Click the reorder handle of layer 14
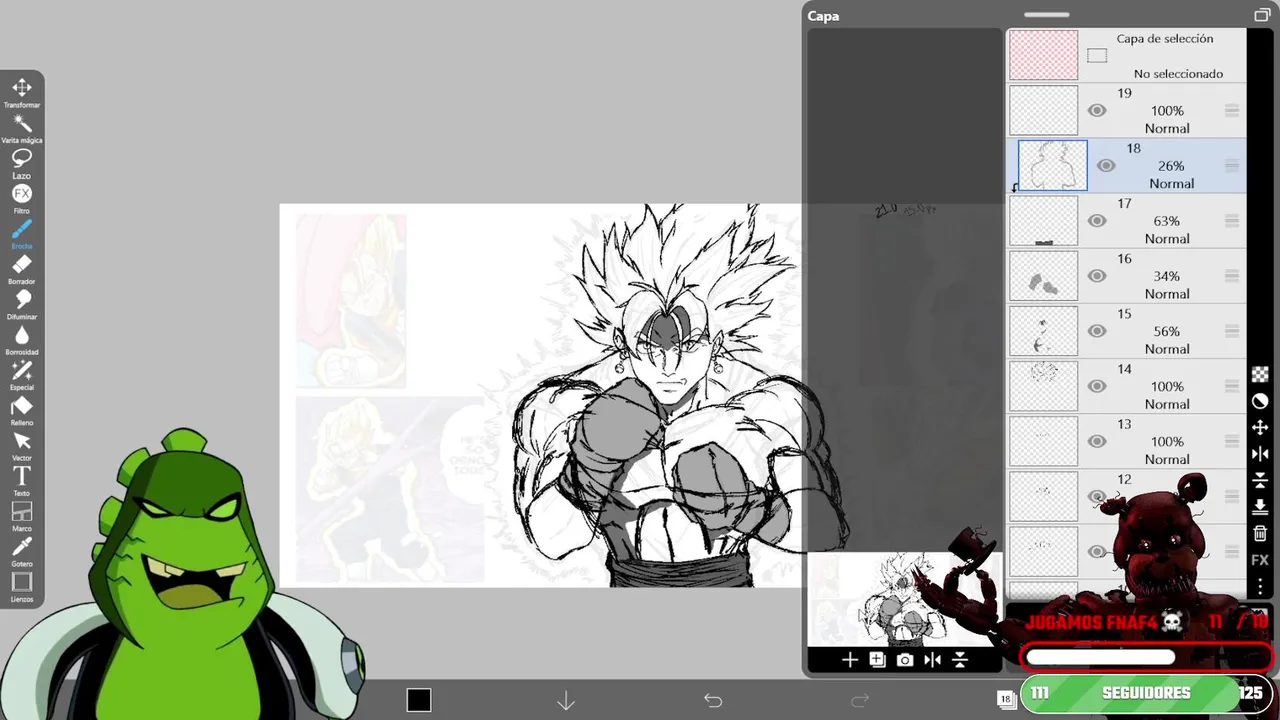 (x=1232, y=386)
